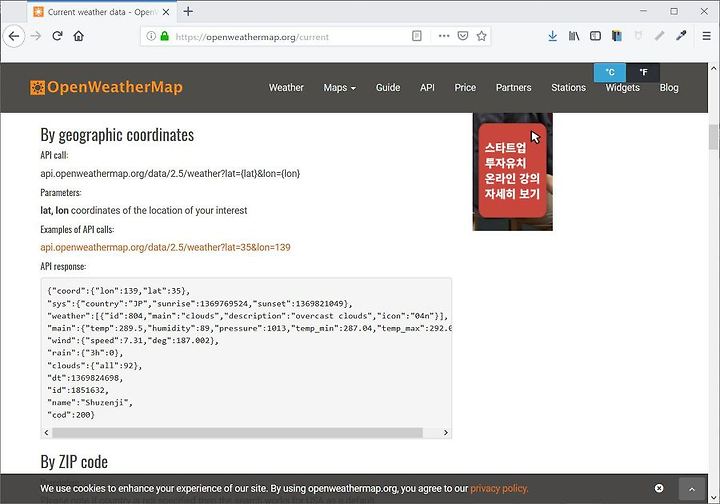Open page actions three-dots menu
720x504 pixels.
tap(444, 36)
